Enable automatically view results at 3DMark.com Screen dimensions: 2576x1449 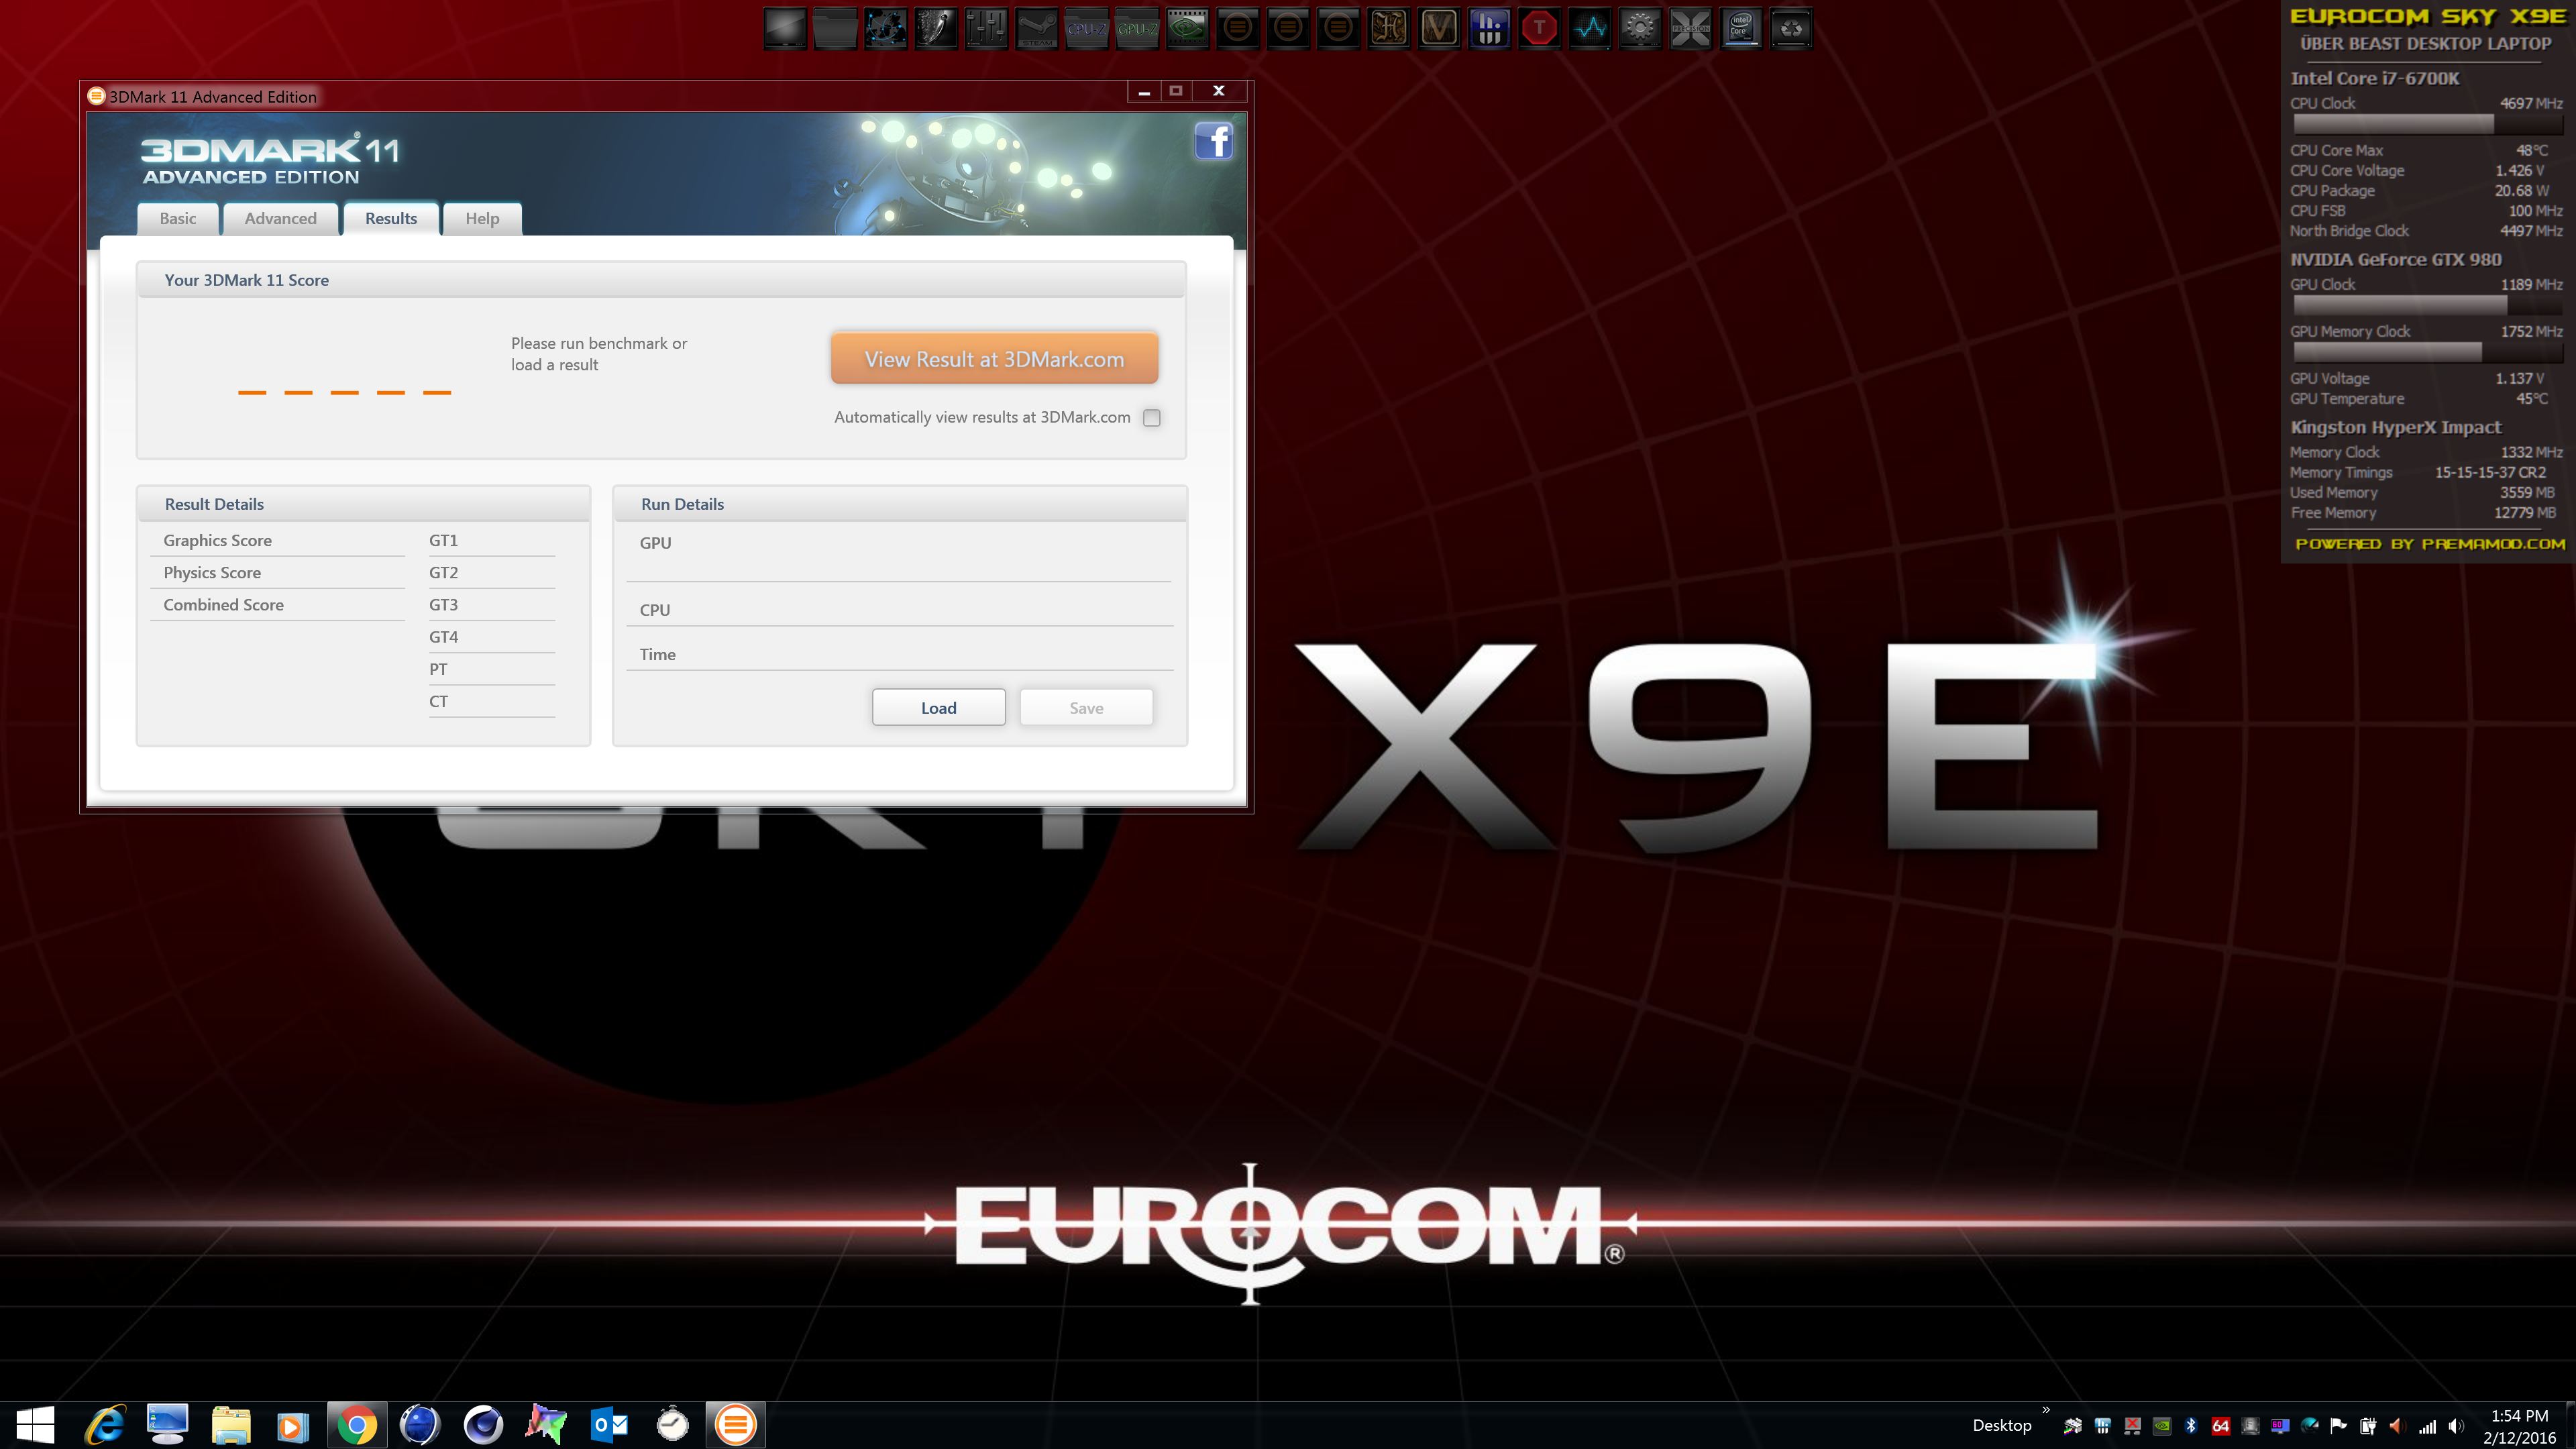click(1152, 418)
